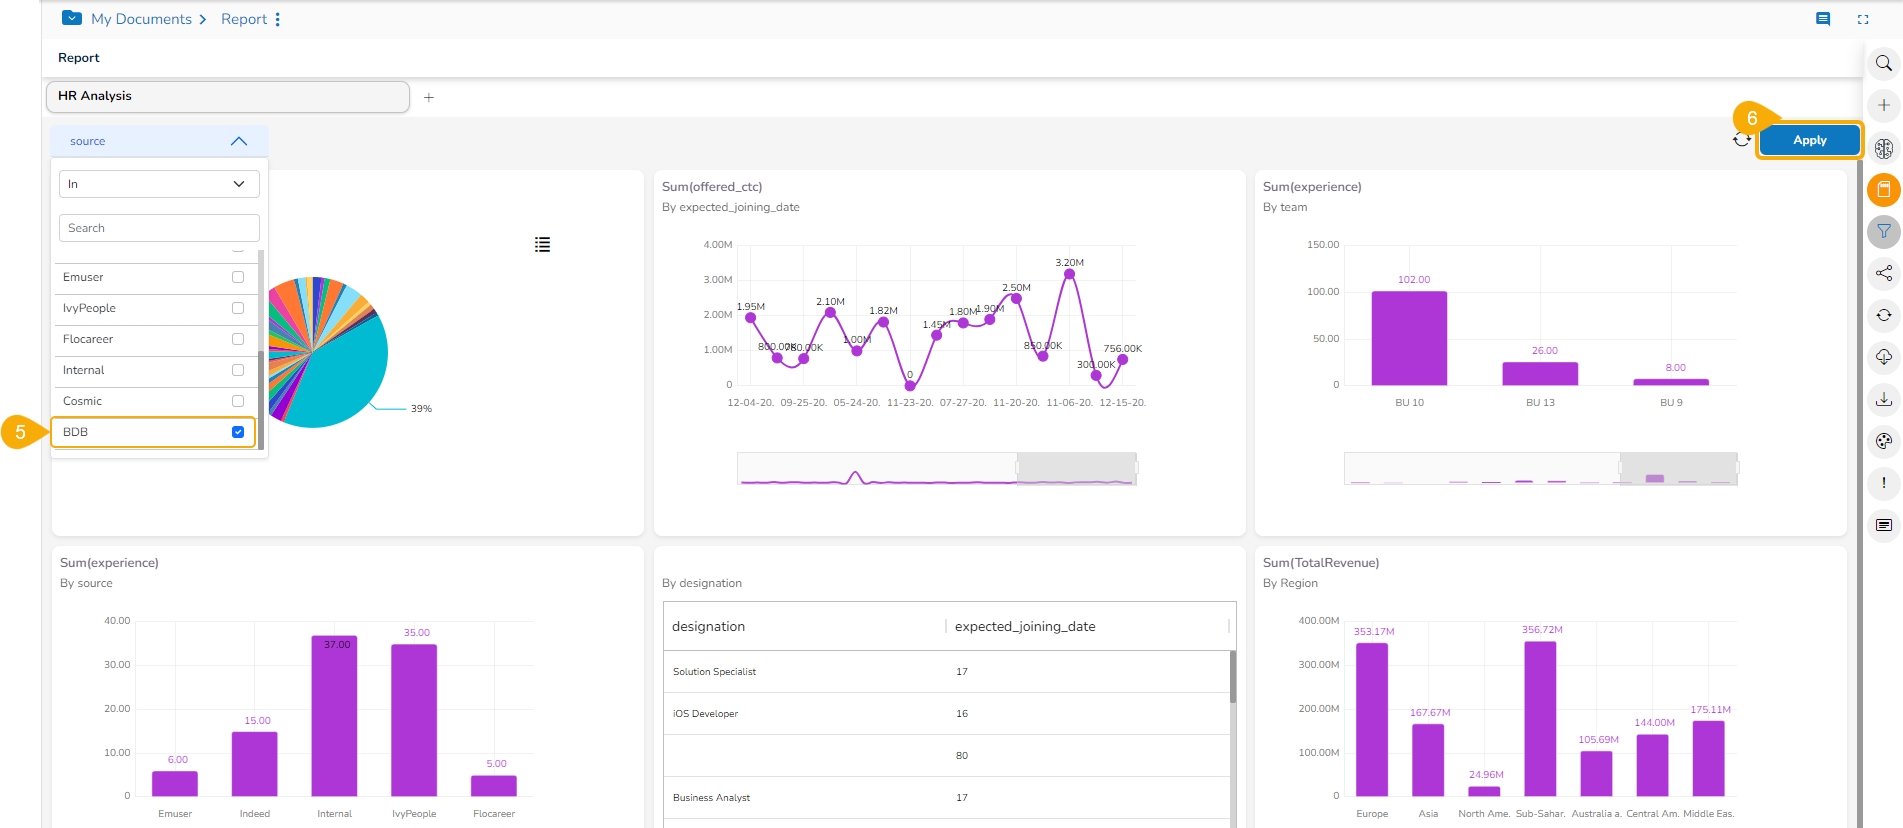Go to My Documents breadcrumb link
The image size is (1903, 828).
[x=141, y=19]
